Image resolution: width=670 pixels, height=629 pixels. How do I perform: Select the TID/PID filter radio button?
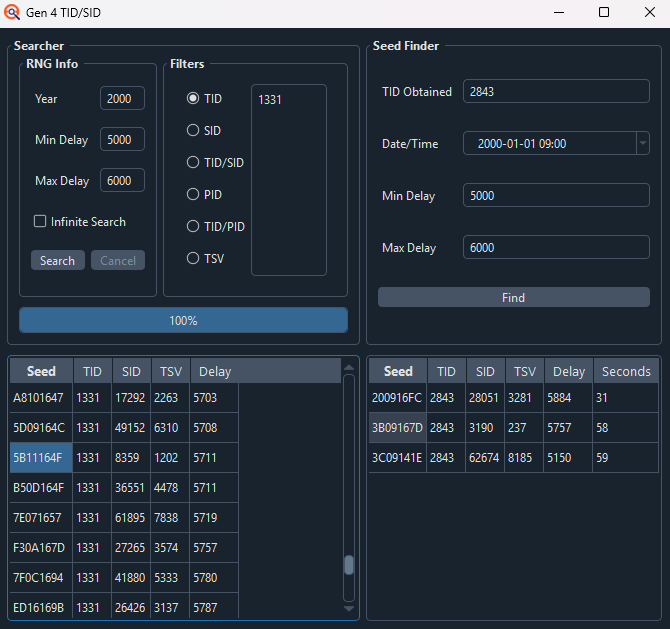point(193,226)
